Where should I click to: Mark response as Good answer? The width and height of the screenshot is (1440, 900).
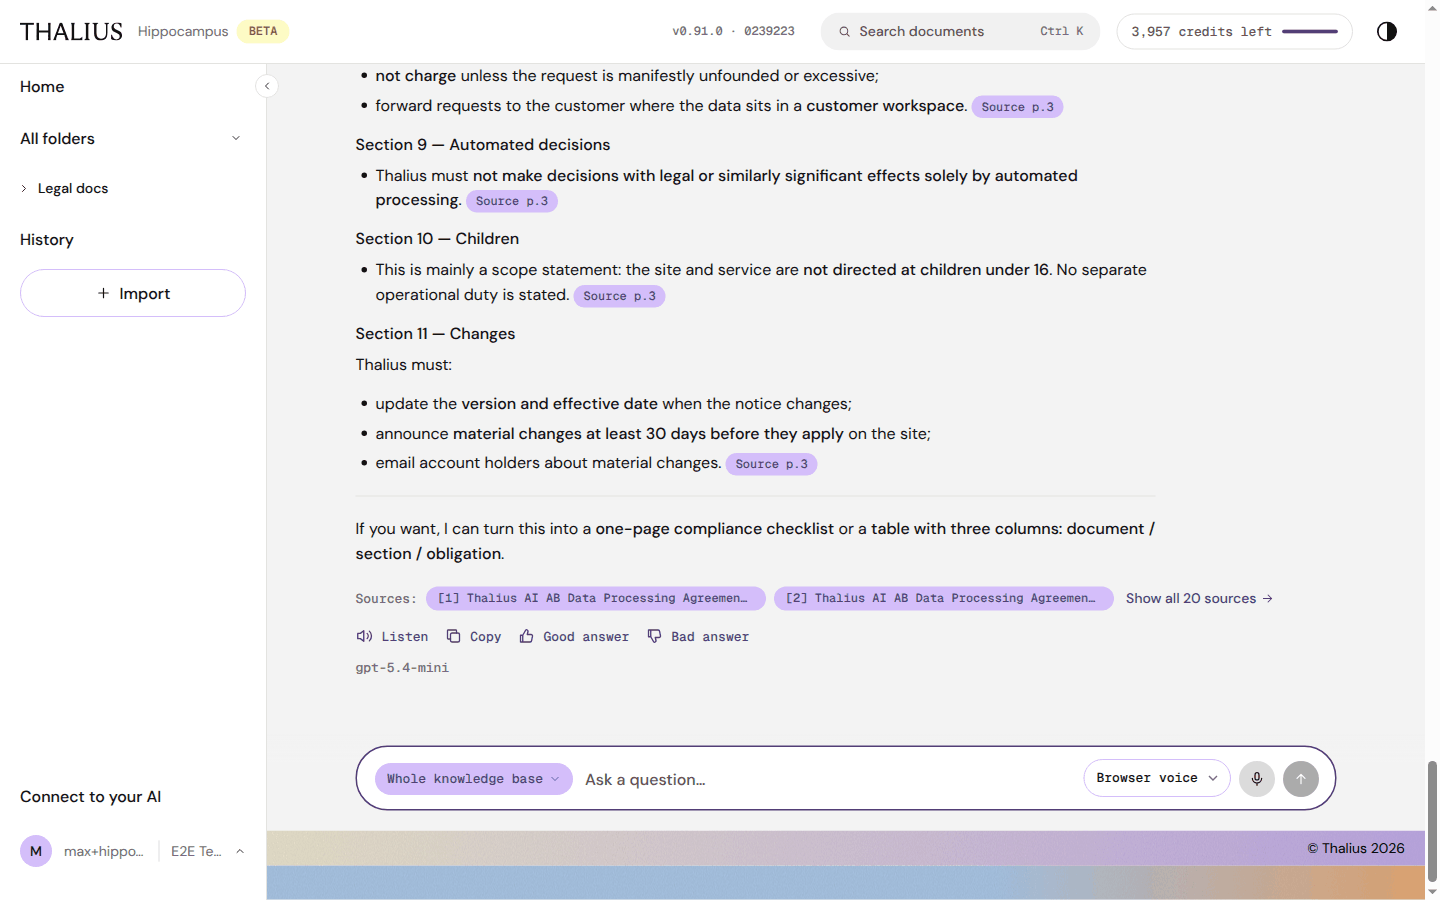click(574, 636)
